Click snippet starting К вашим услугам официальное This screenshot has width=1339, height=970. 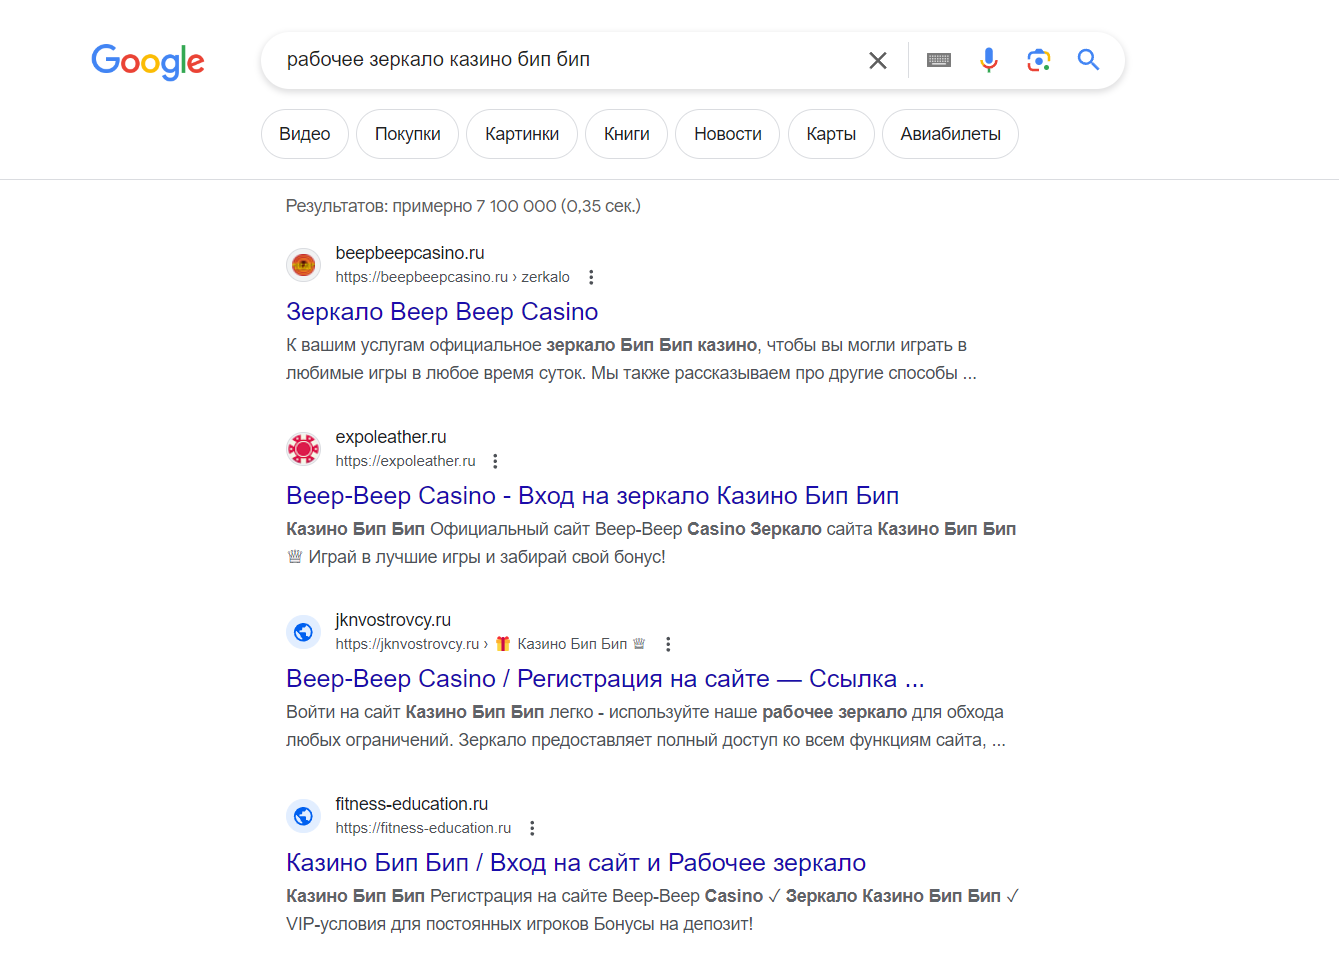pos(631,359)
